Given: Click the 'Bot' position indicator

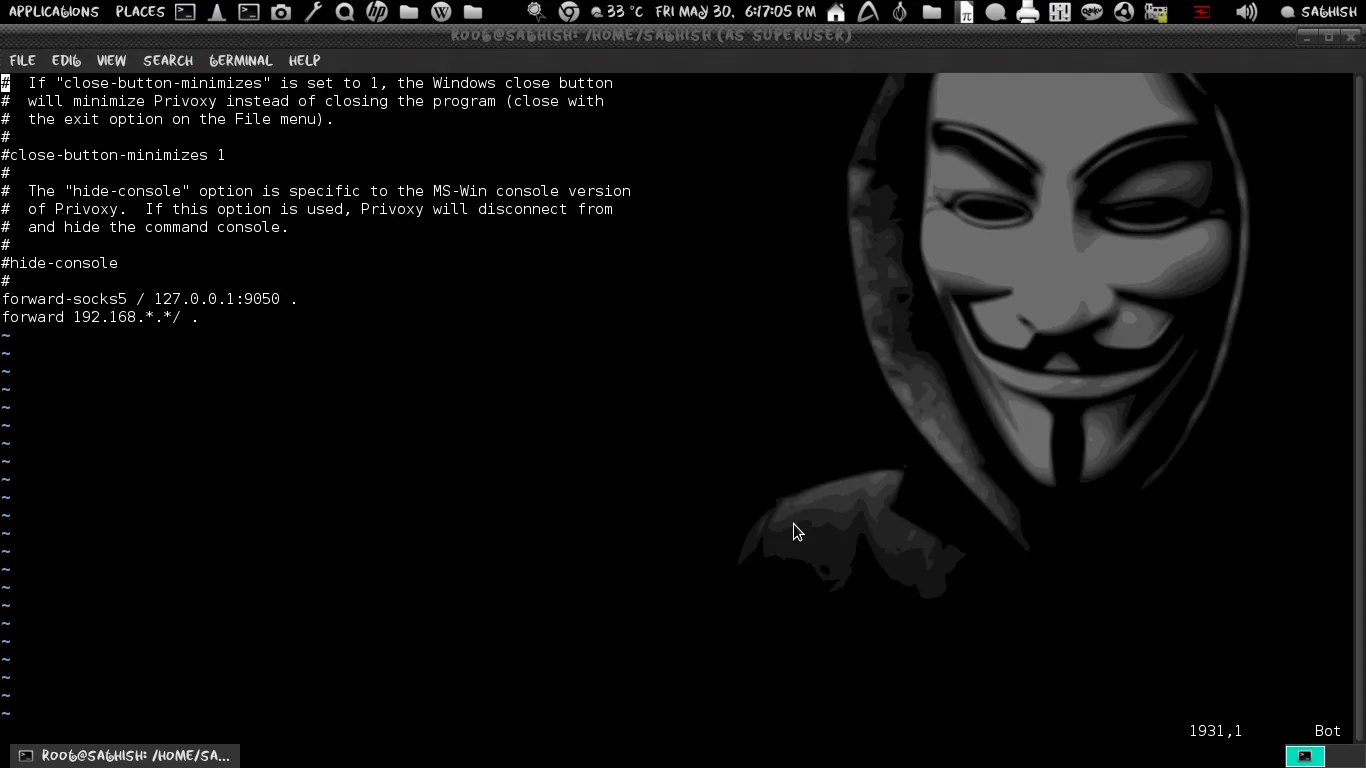Looking at the screenshot, I should [1327, 731].
